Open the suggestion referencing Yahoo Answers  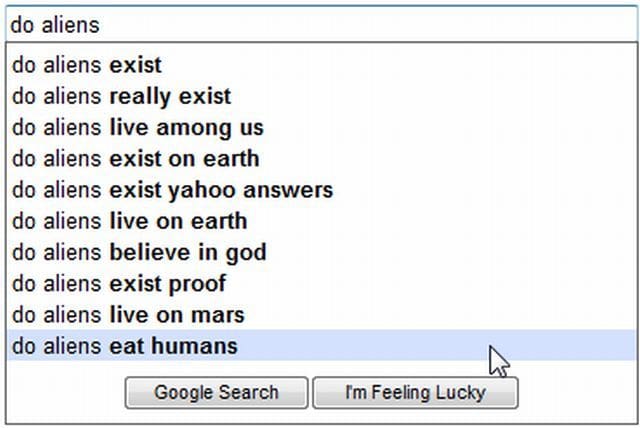(x=172, y=190)
